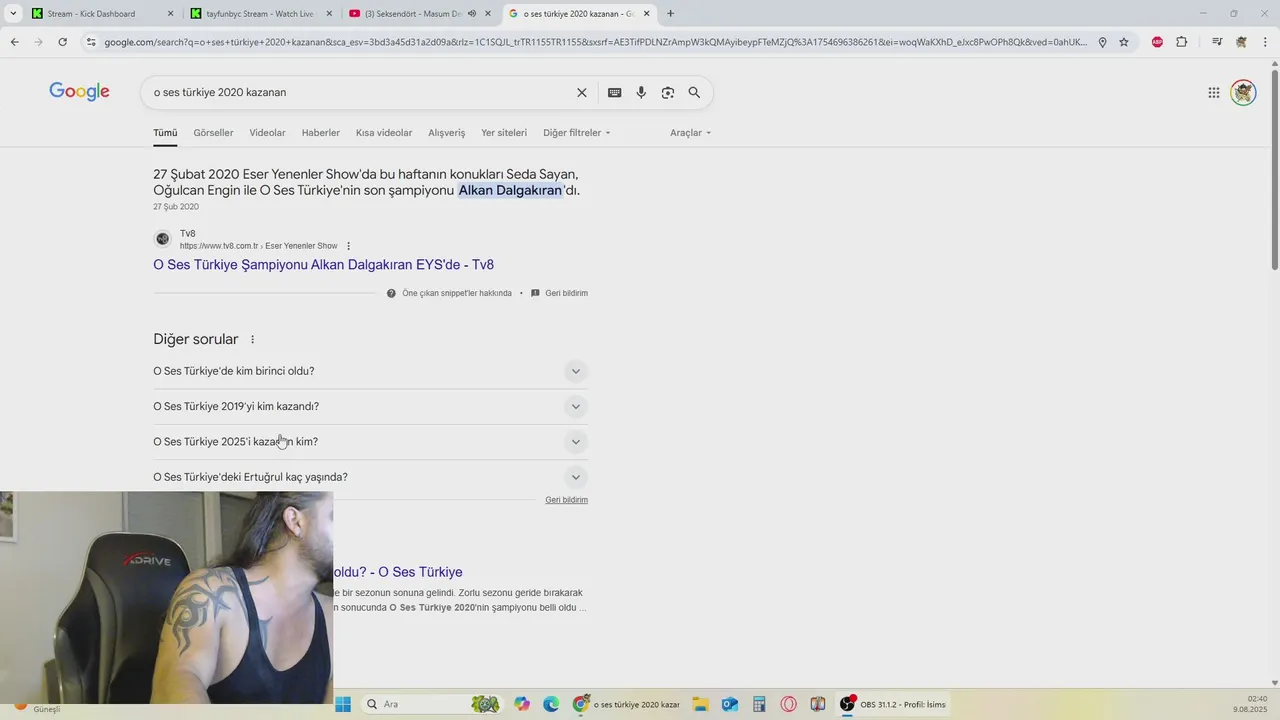Open the on-screen keyboard input tool

pos(614,92)
